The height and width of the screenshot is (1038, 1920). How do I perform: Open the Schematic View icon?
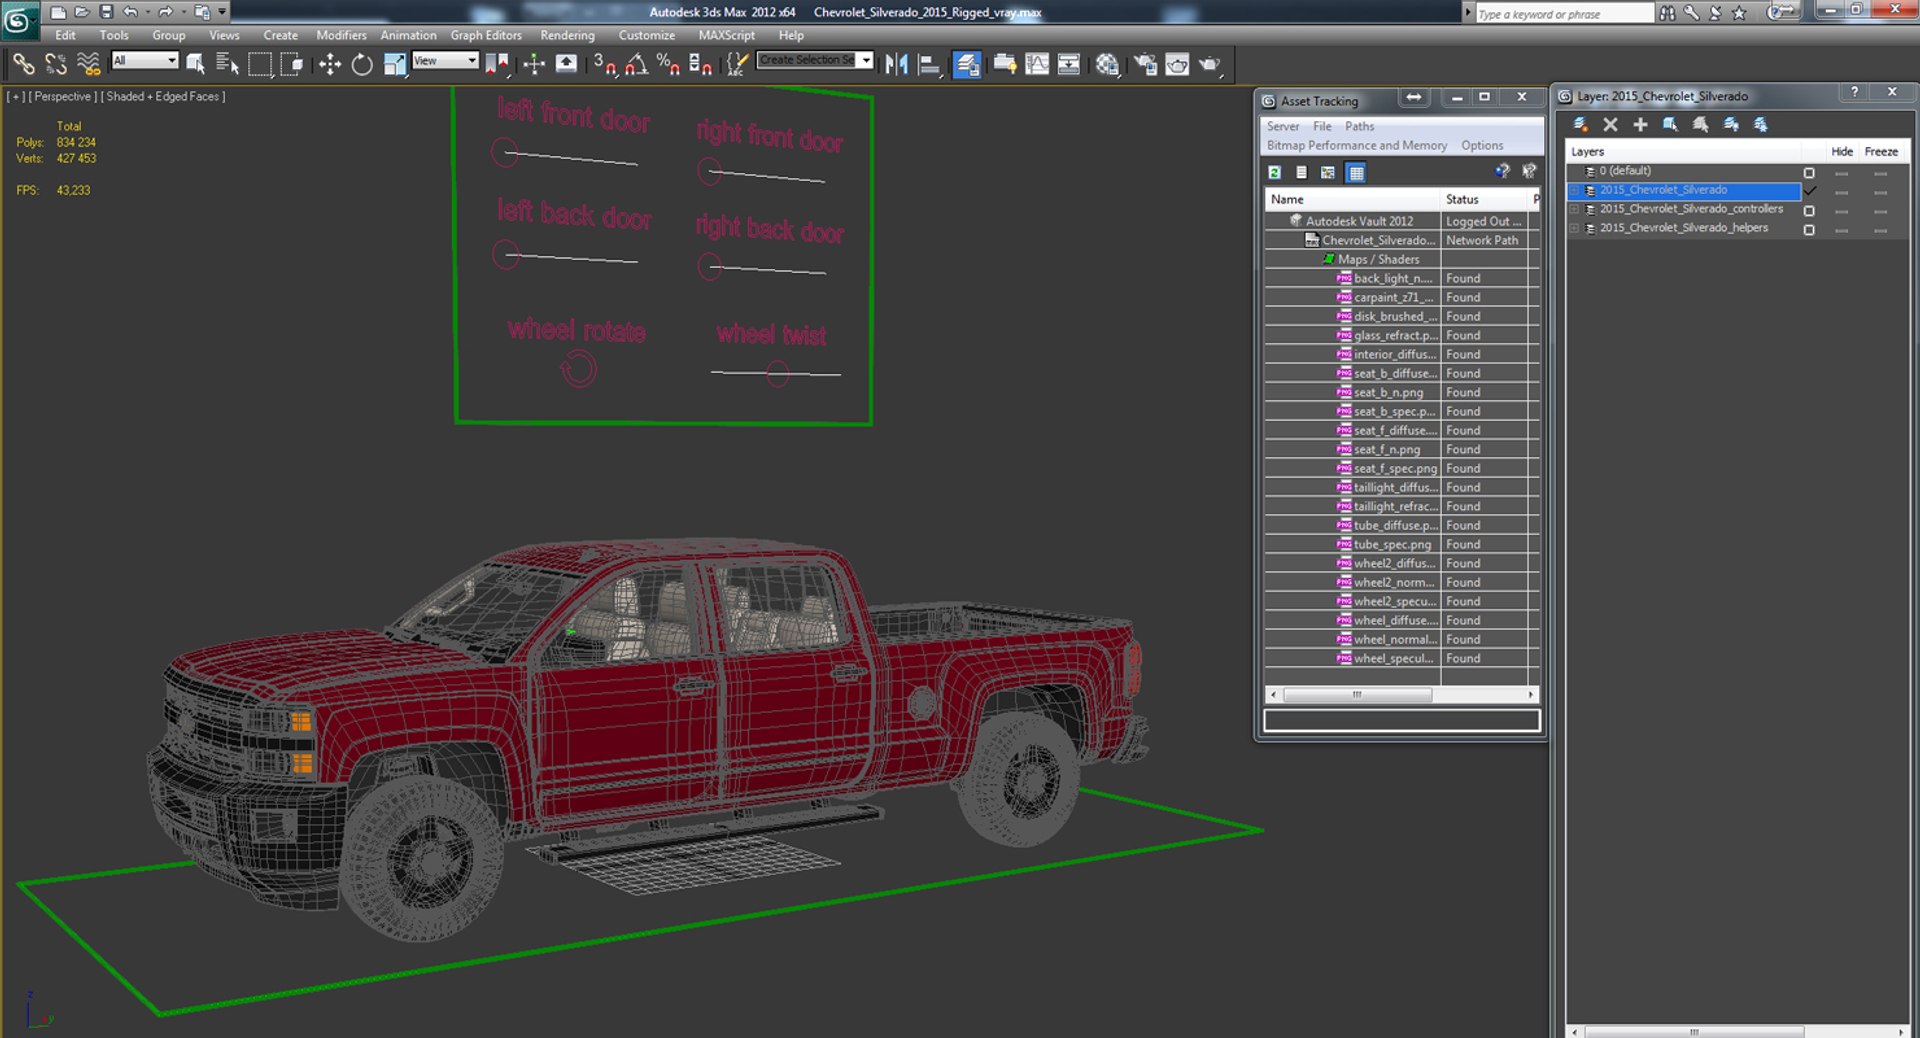1069,65
